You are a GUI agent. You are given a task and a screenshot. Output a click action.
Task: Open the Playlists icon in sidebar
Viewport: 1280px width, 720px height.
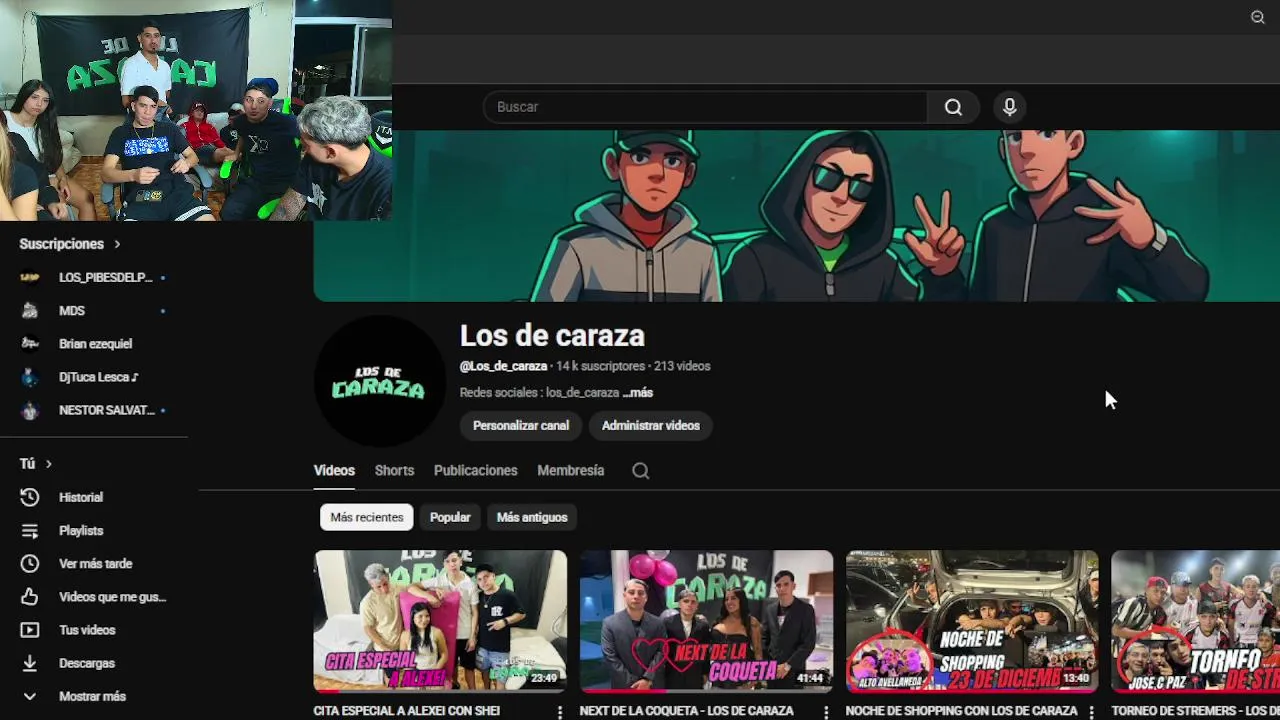(30, 530)
